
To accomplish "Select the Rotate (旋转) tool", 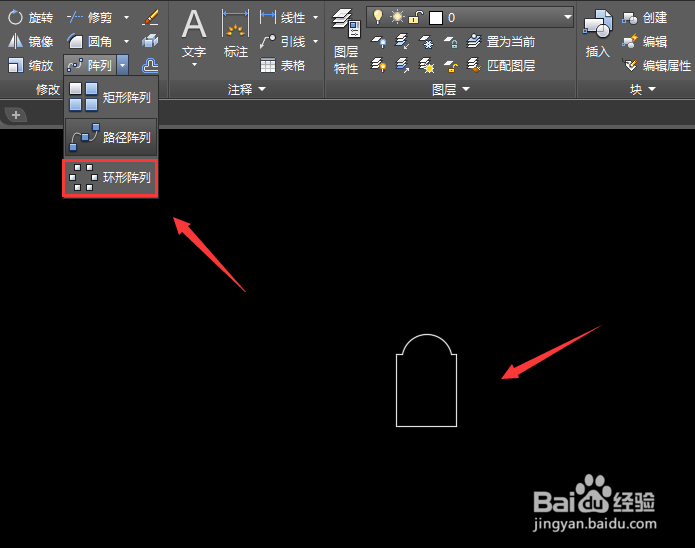I will (31, 18).
